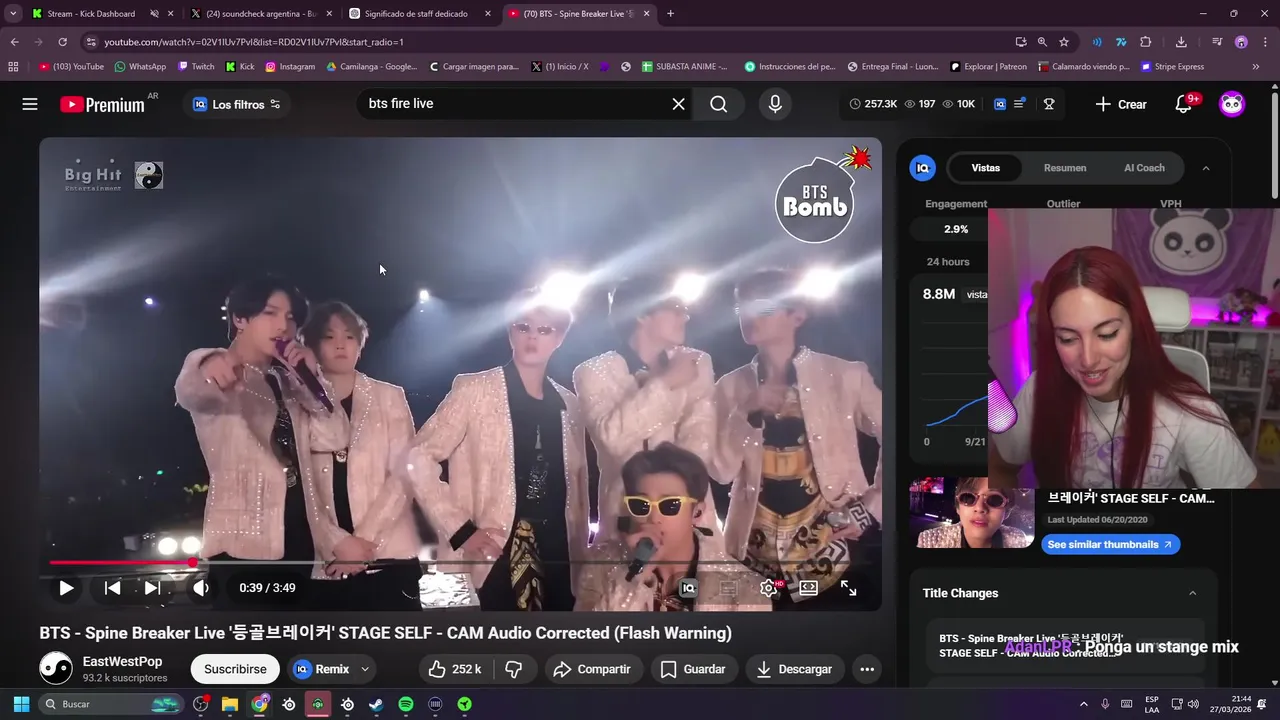The width and height of the screenshot is (1280, 720).
Task: Expand the system tray hidden icons
Action: [1083, 704]
